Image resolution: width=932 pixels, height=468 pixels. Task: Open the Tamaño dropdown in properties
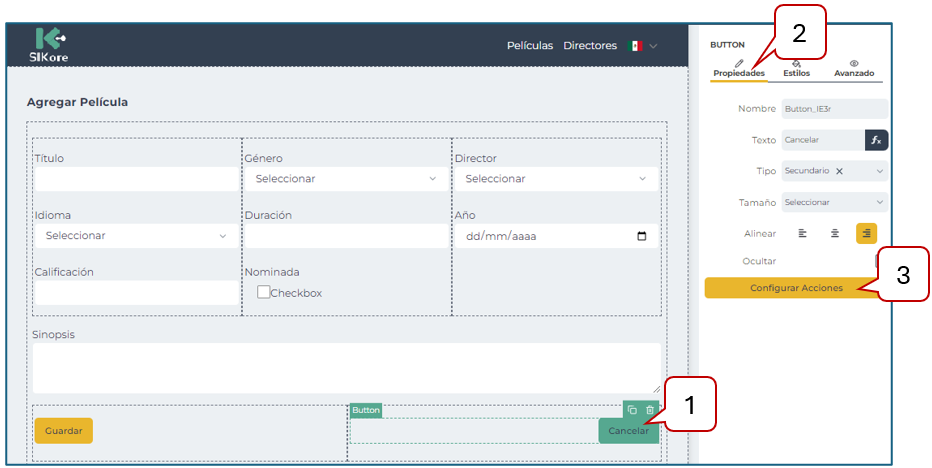pos(834,202)
